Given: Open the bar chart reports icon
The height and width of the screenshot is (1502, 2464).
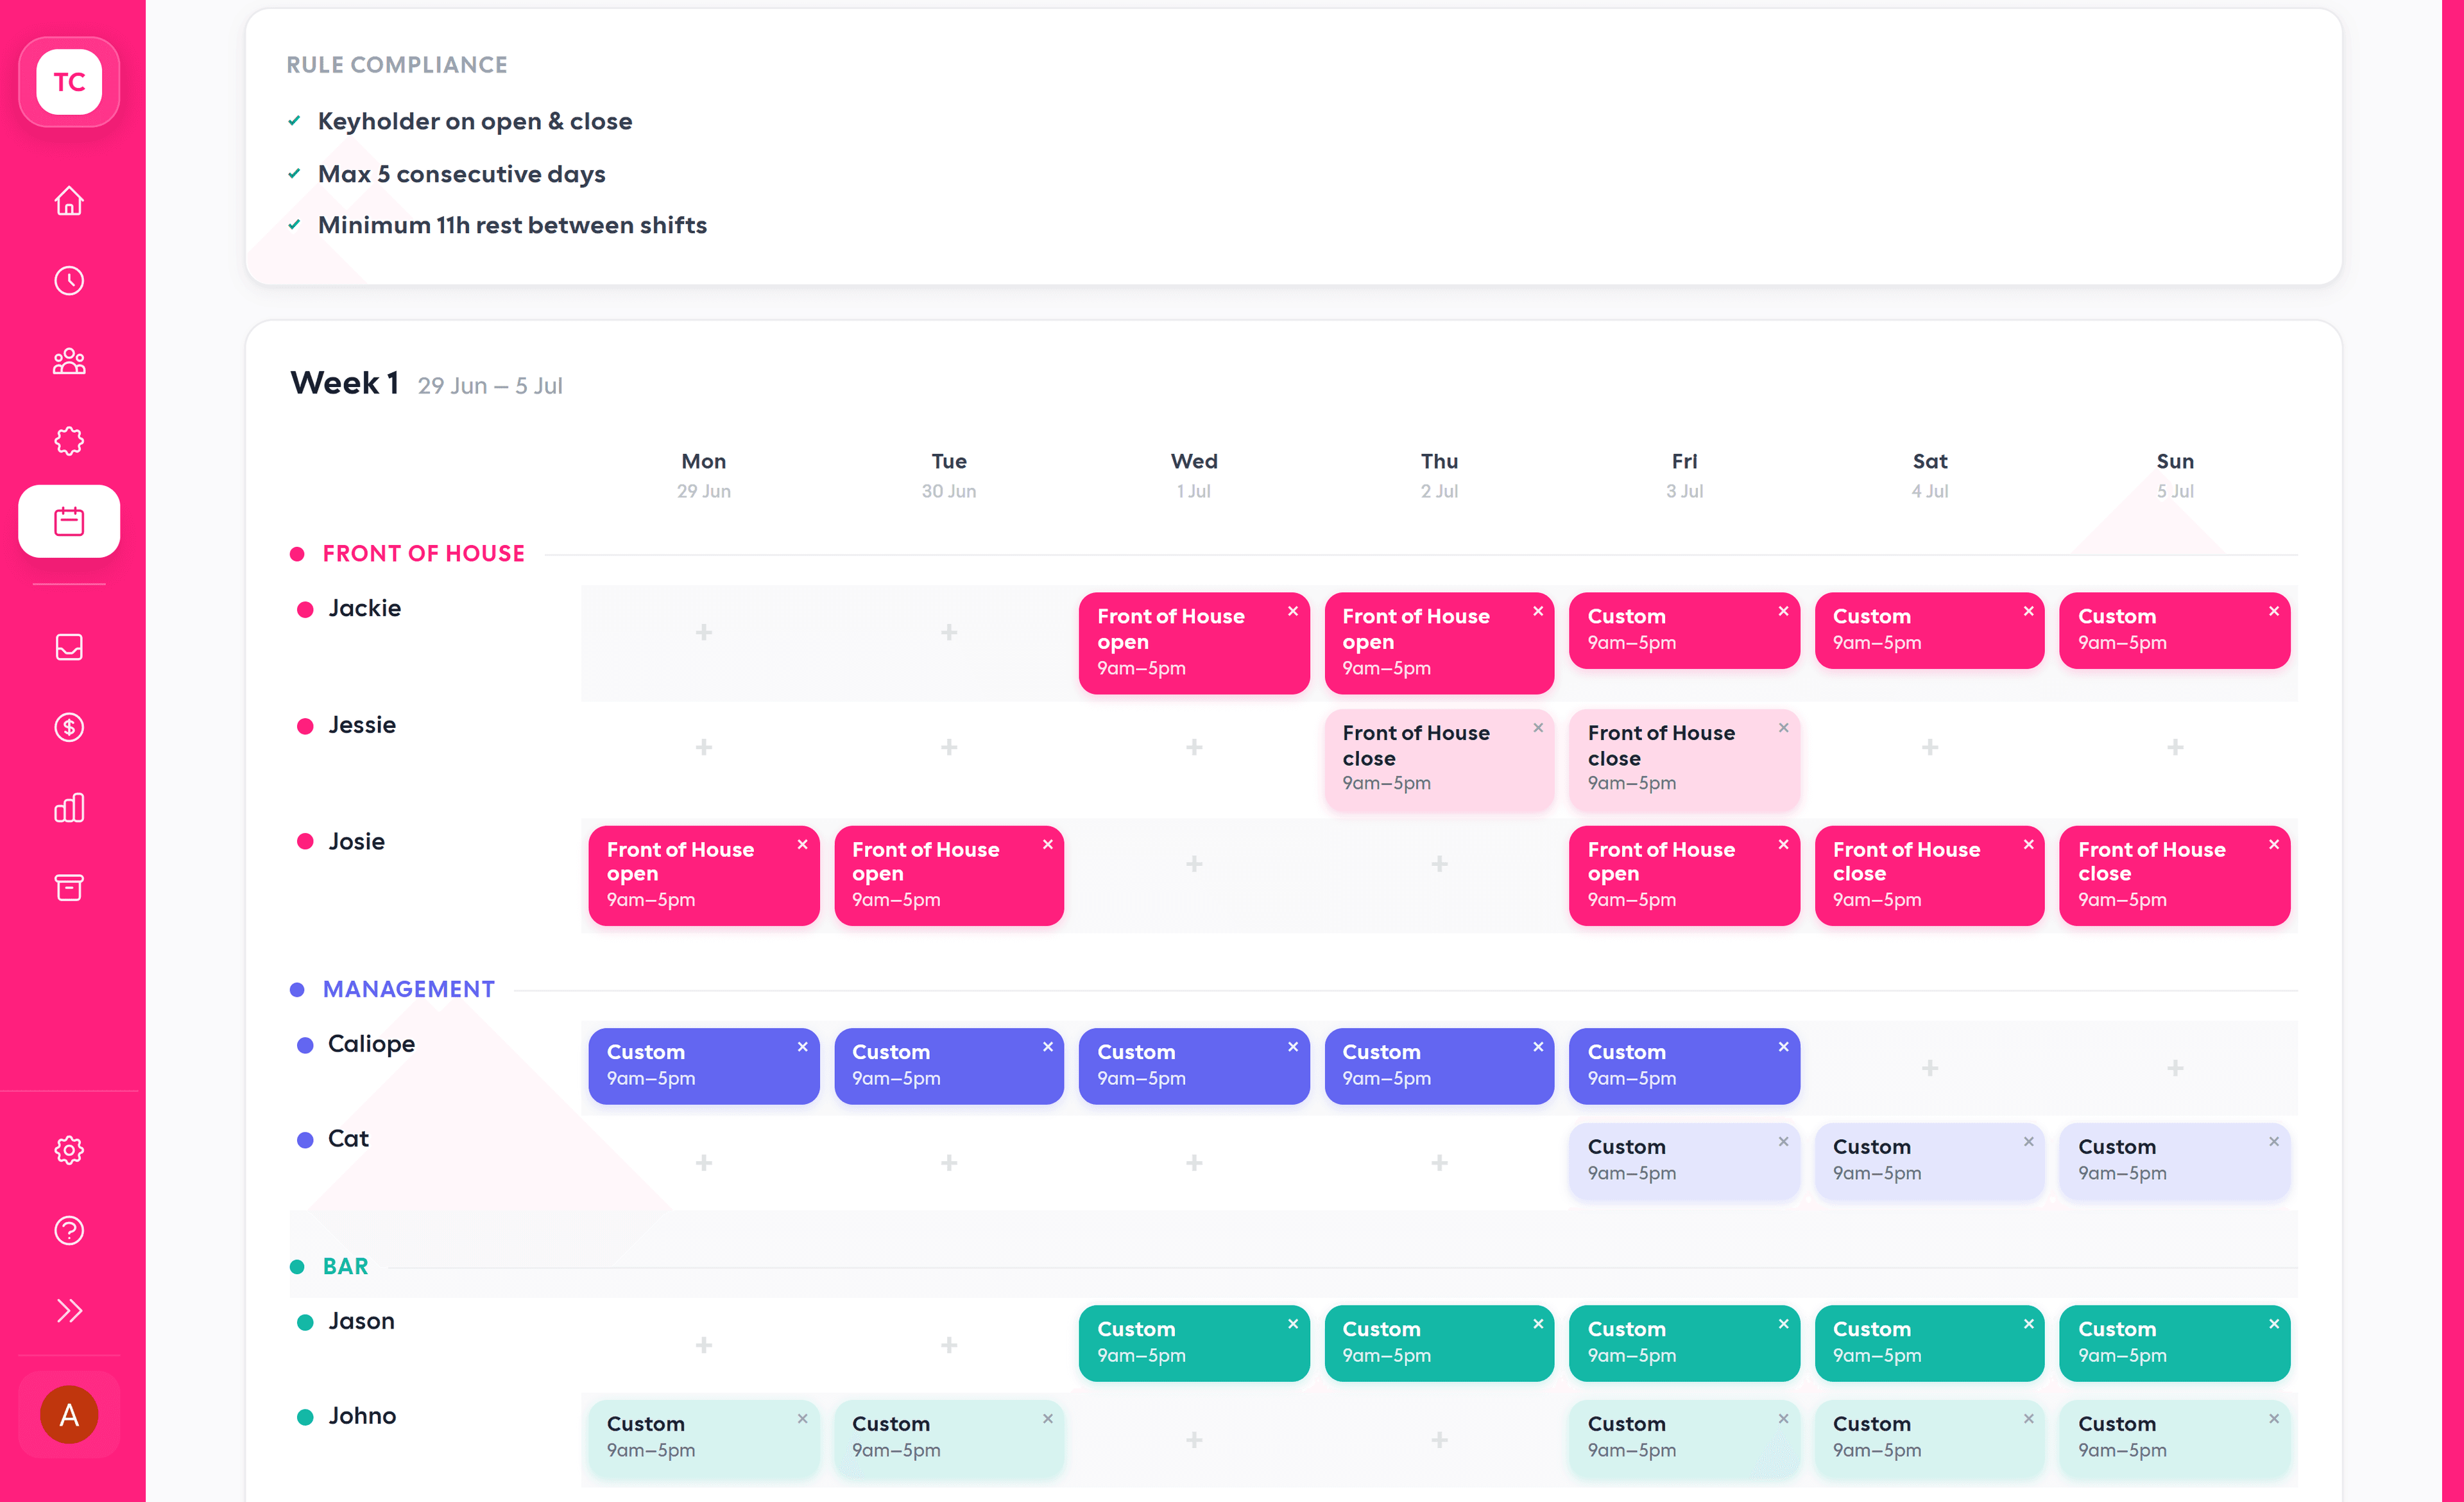Looking at the screenshot, I should click(69, 807).
